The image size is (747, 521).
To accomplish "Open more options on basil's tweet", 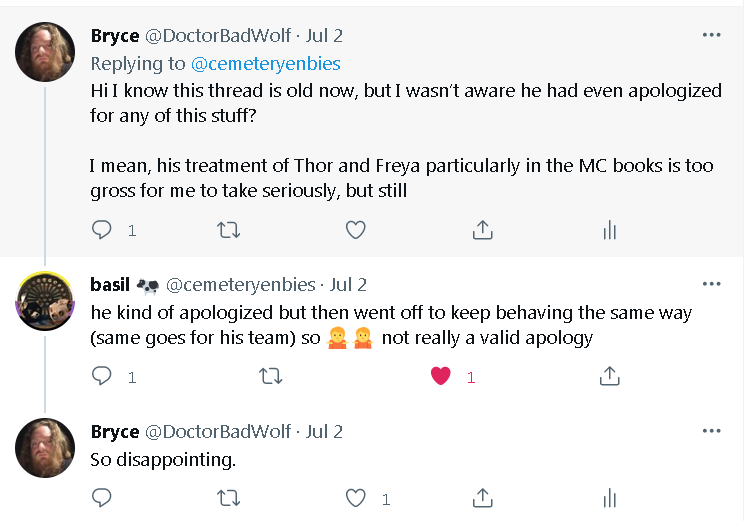I will [x=711, y=284].
